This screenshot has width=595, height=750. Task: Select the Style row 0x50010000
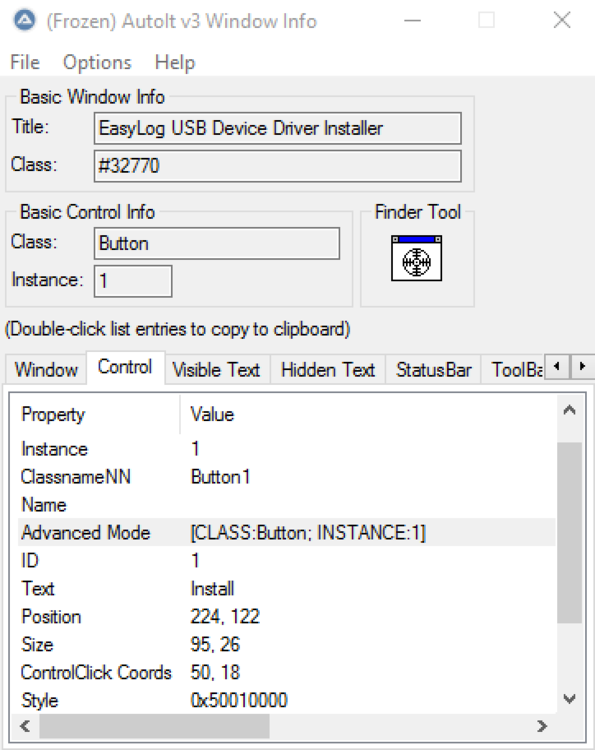[287, 700]
